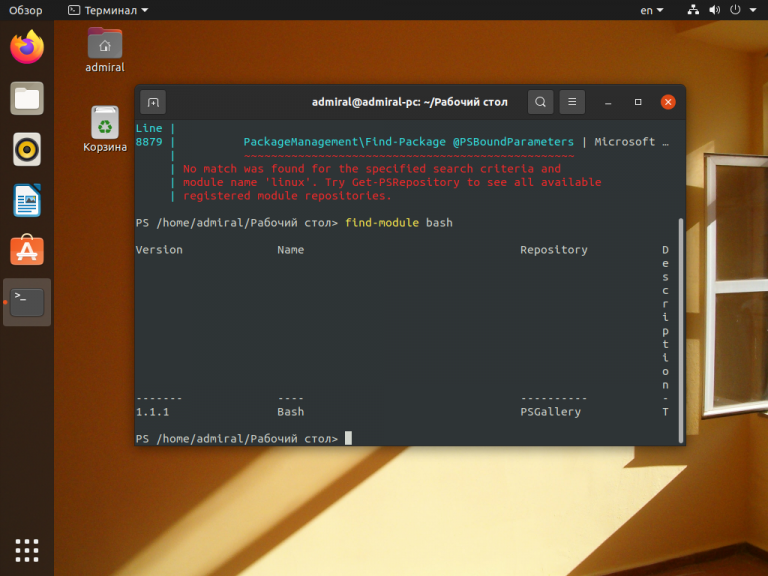Image resolution: width=768 pixels, height=576 pixels.
Task: Click the network status icon
Action: pyautogui.click(x=694, y=10)
